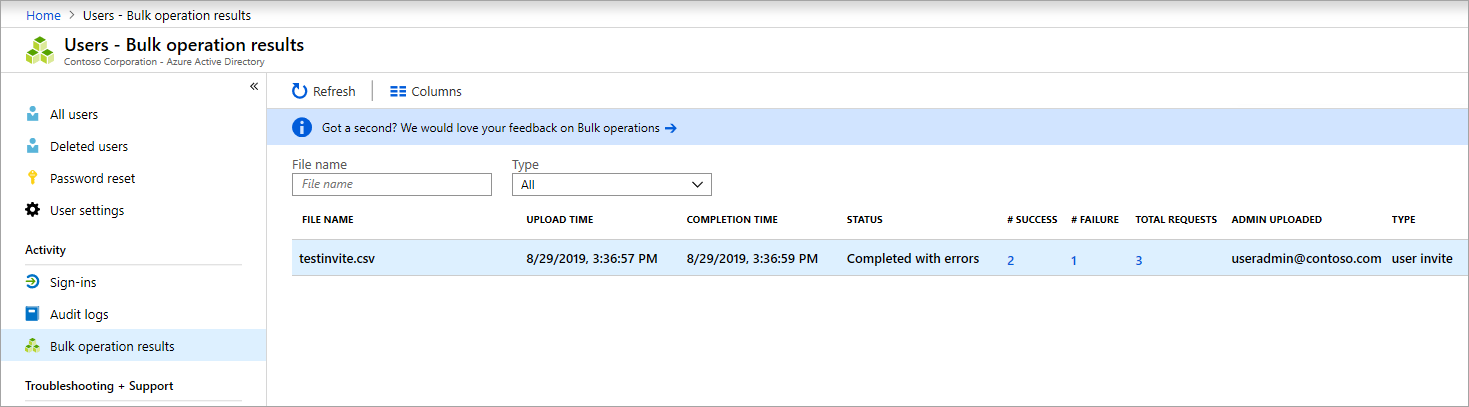The width and height of the screenshot is (1469, 407).
Task: Click the Sign-ins icon
Action: [33, 282]
